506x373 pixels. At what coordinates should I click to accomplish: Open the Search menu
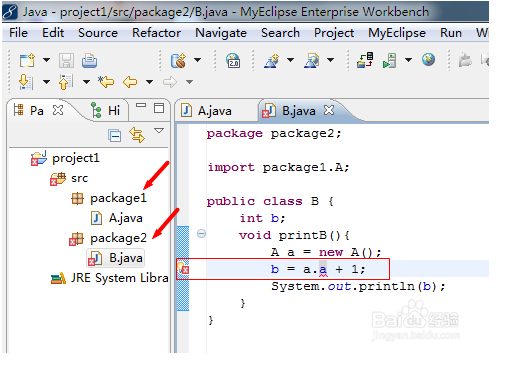[280, 33]
